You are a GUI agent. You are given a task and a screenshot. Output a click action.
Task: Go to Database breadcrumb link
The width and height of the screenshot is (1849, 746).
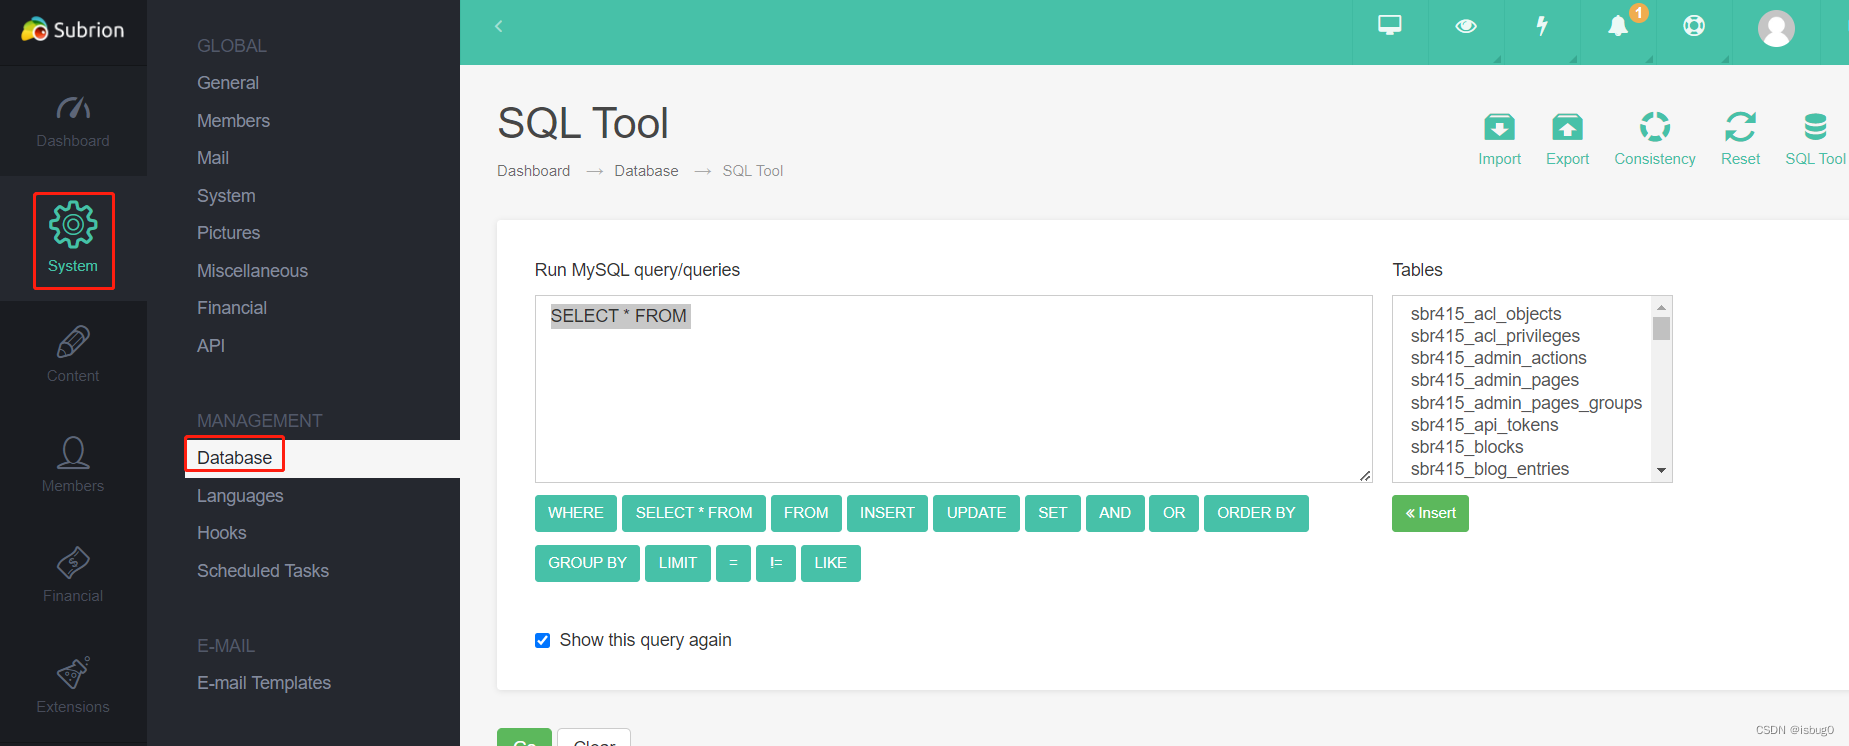point(646,171)
